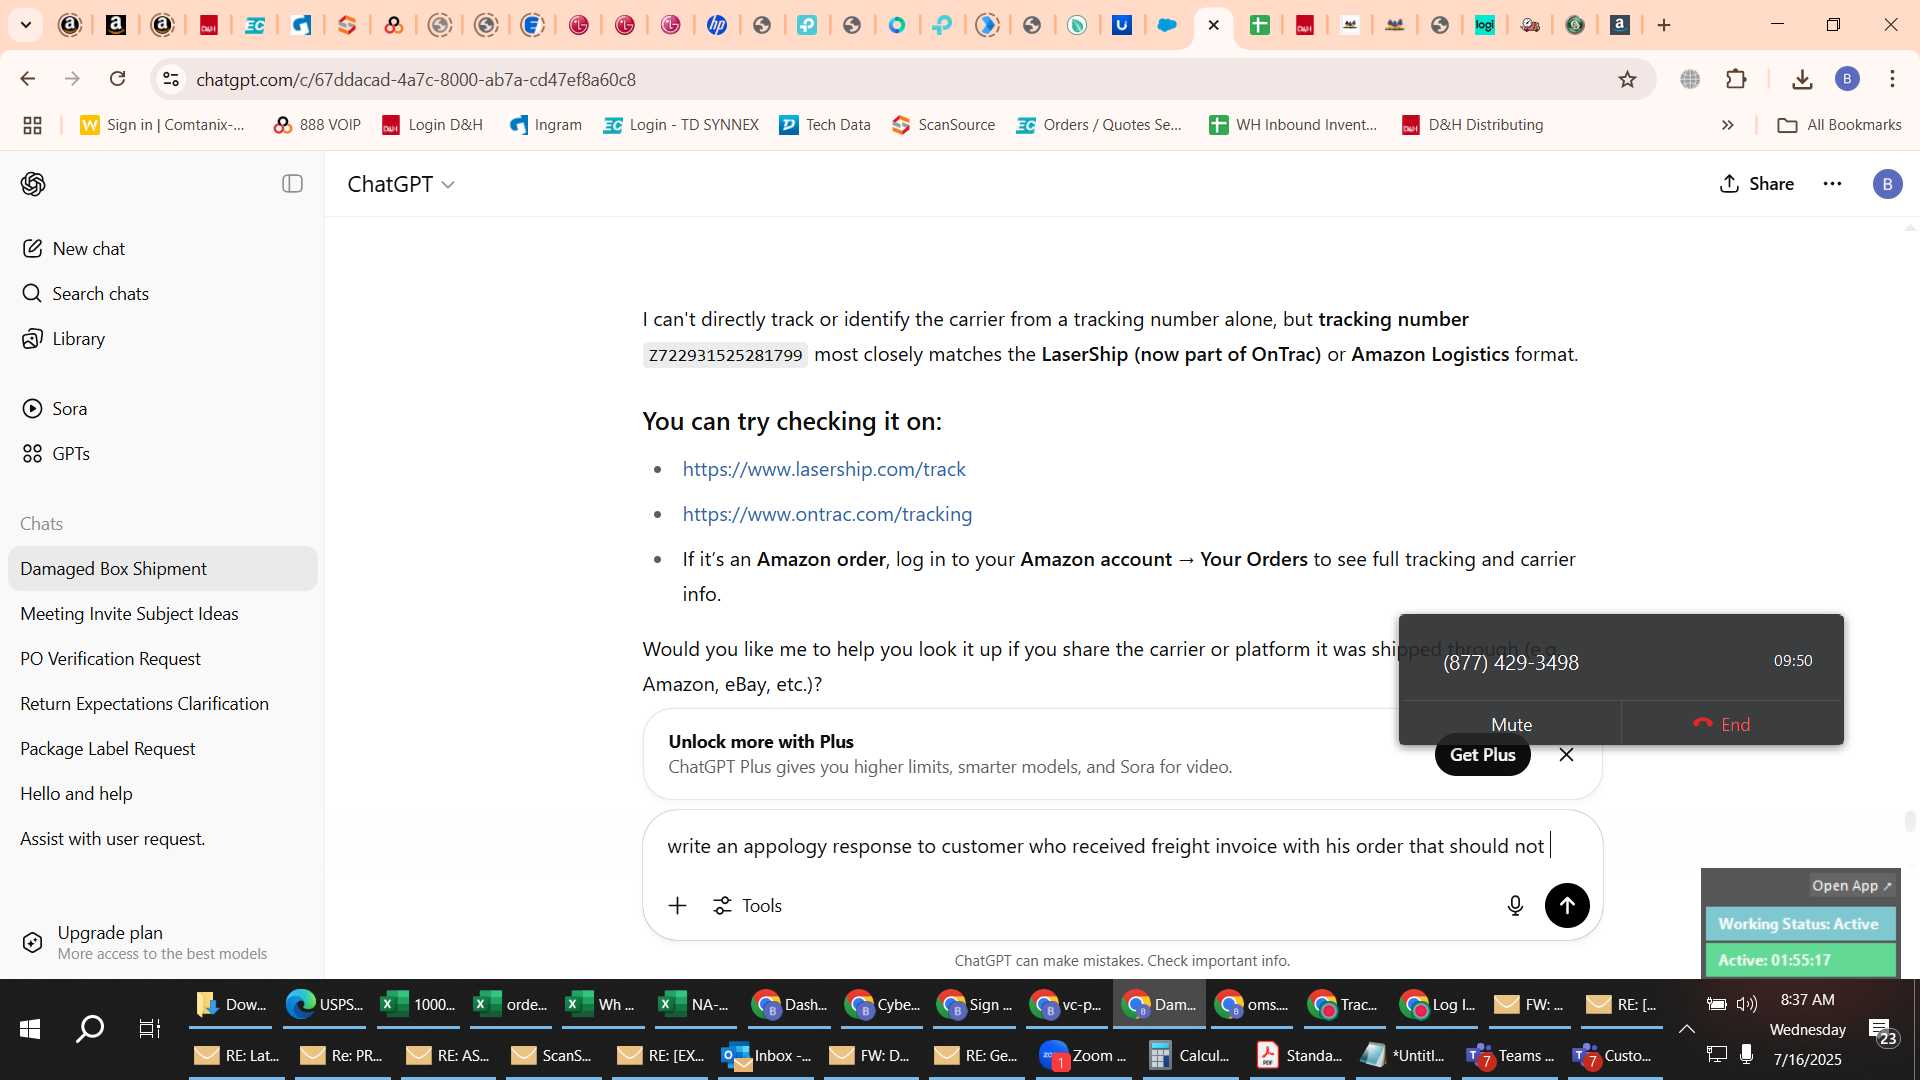The image size is (1920, 1080).
Task: Send the message with the arrow button
Action: point(1567,906)
